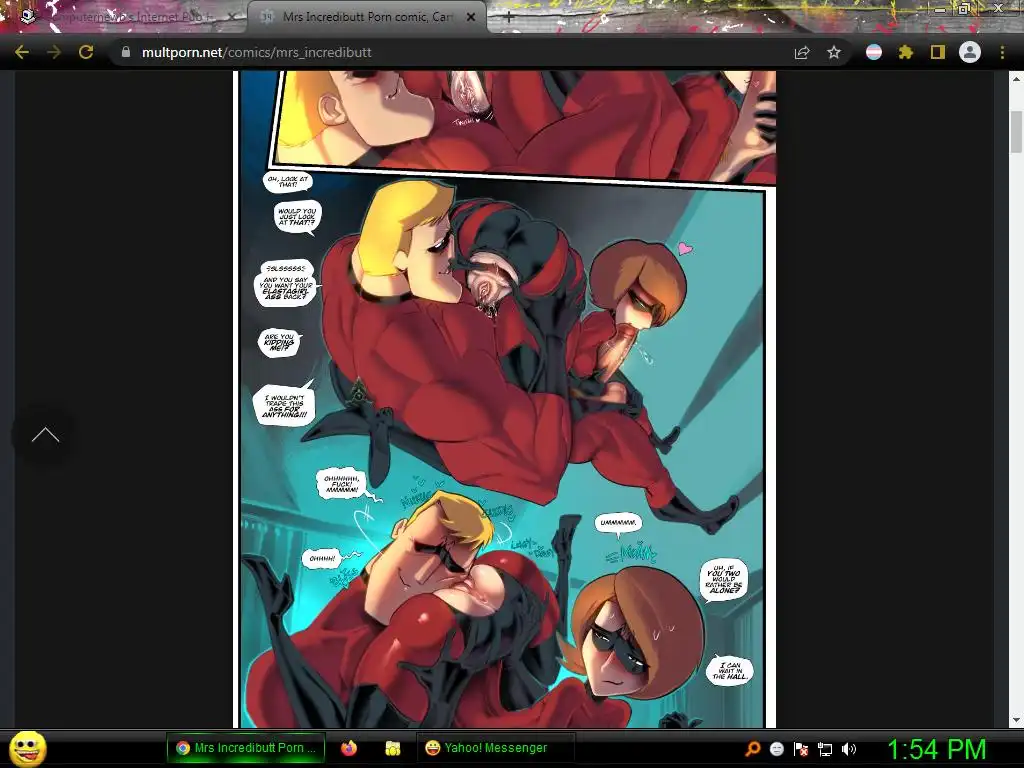Viewport: 1024px width, 768px height.
Task: Click the round face system tray icon
Action: (776, 748)
